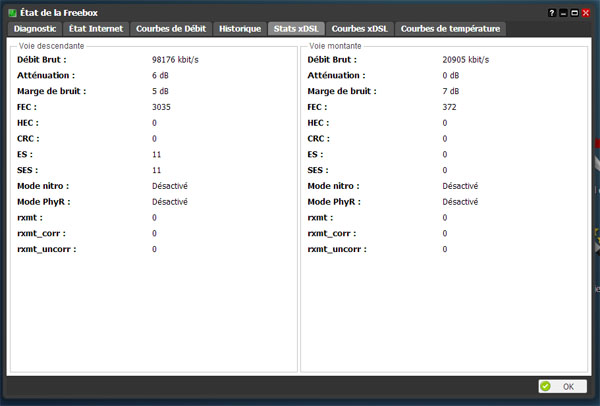Close the État de la Freebox window

586,13
